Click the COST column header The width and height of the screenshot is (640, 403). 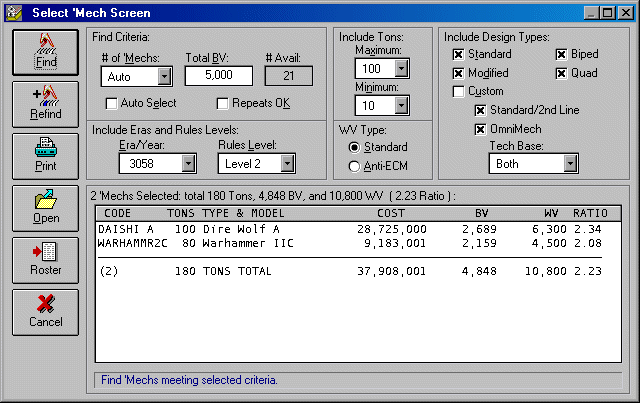391,213
